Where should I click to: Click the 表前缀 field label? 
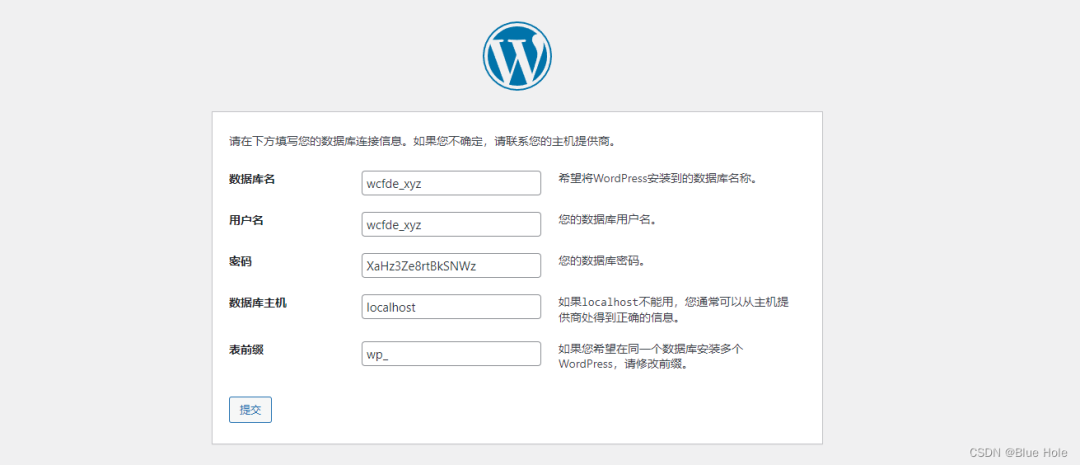(x=246, y=349)
